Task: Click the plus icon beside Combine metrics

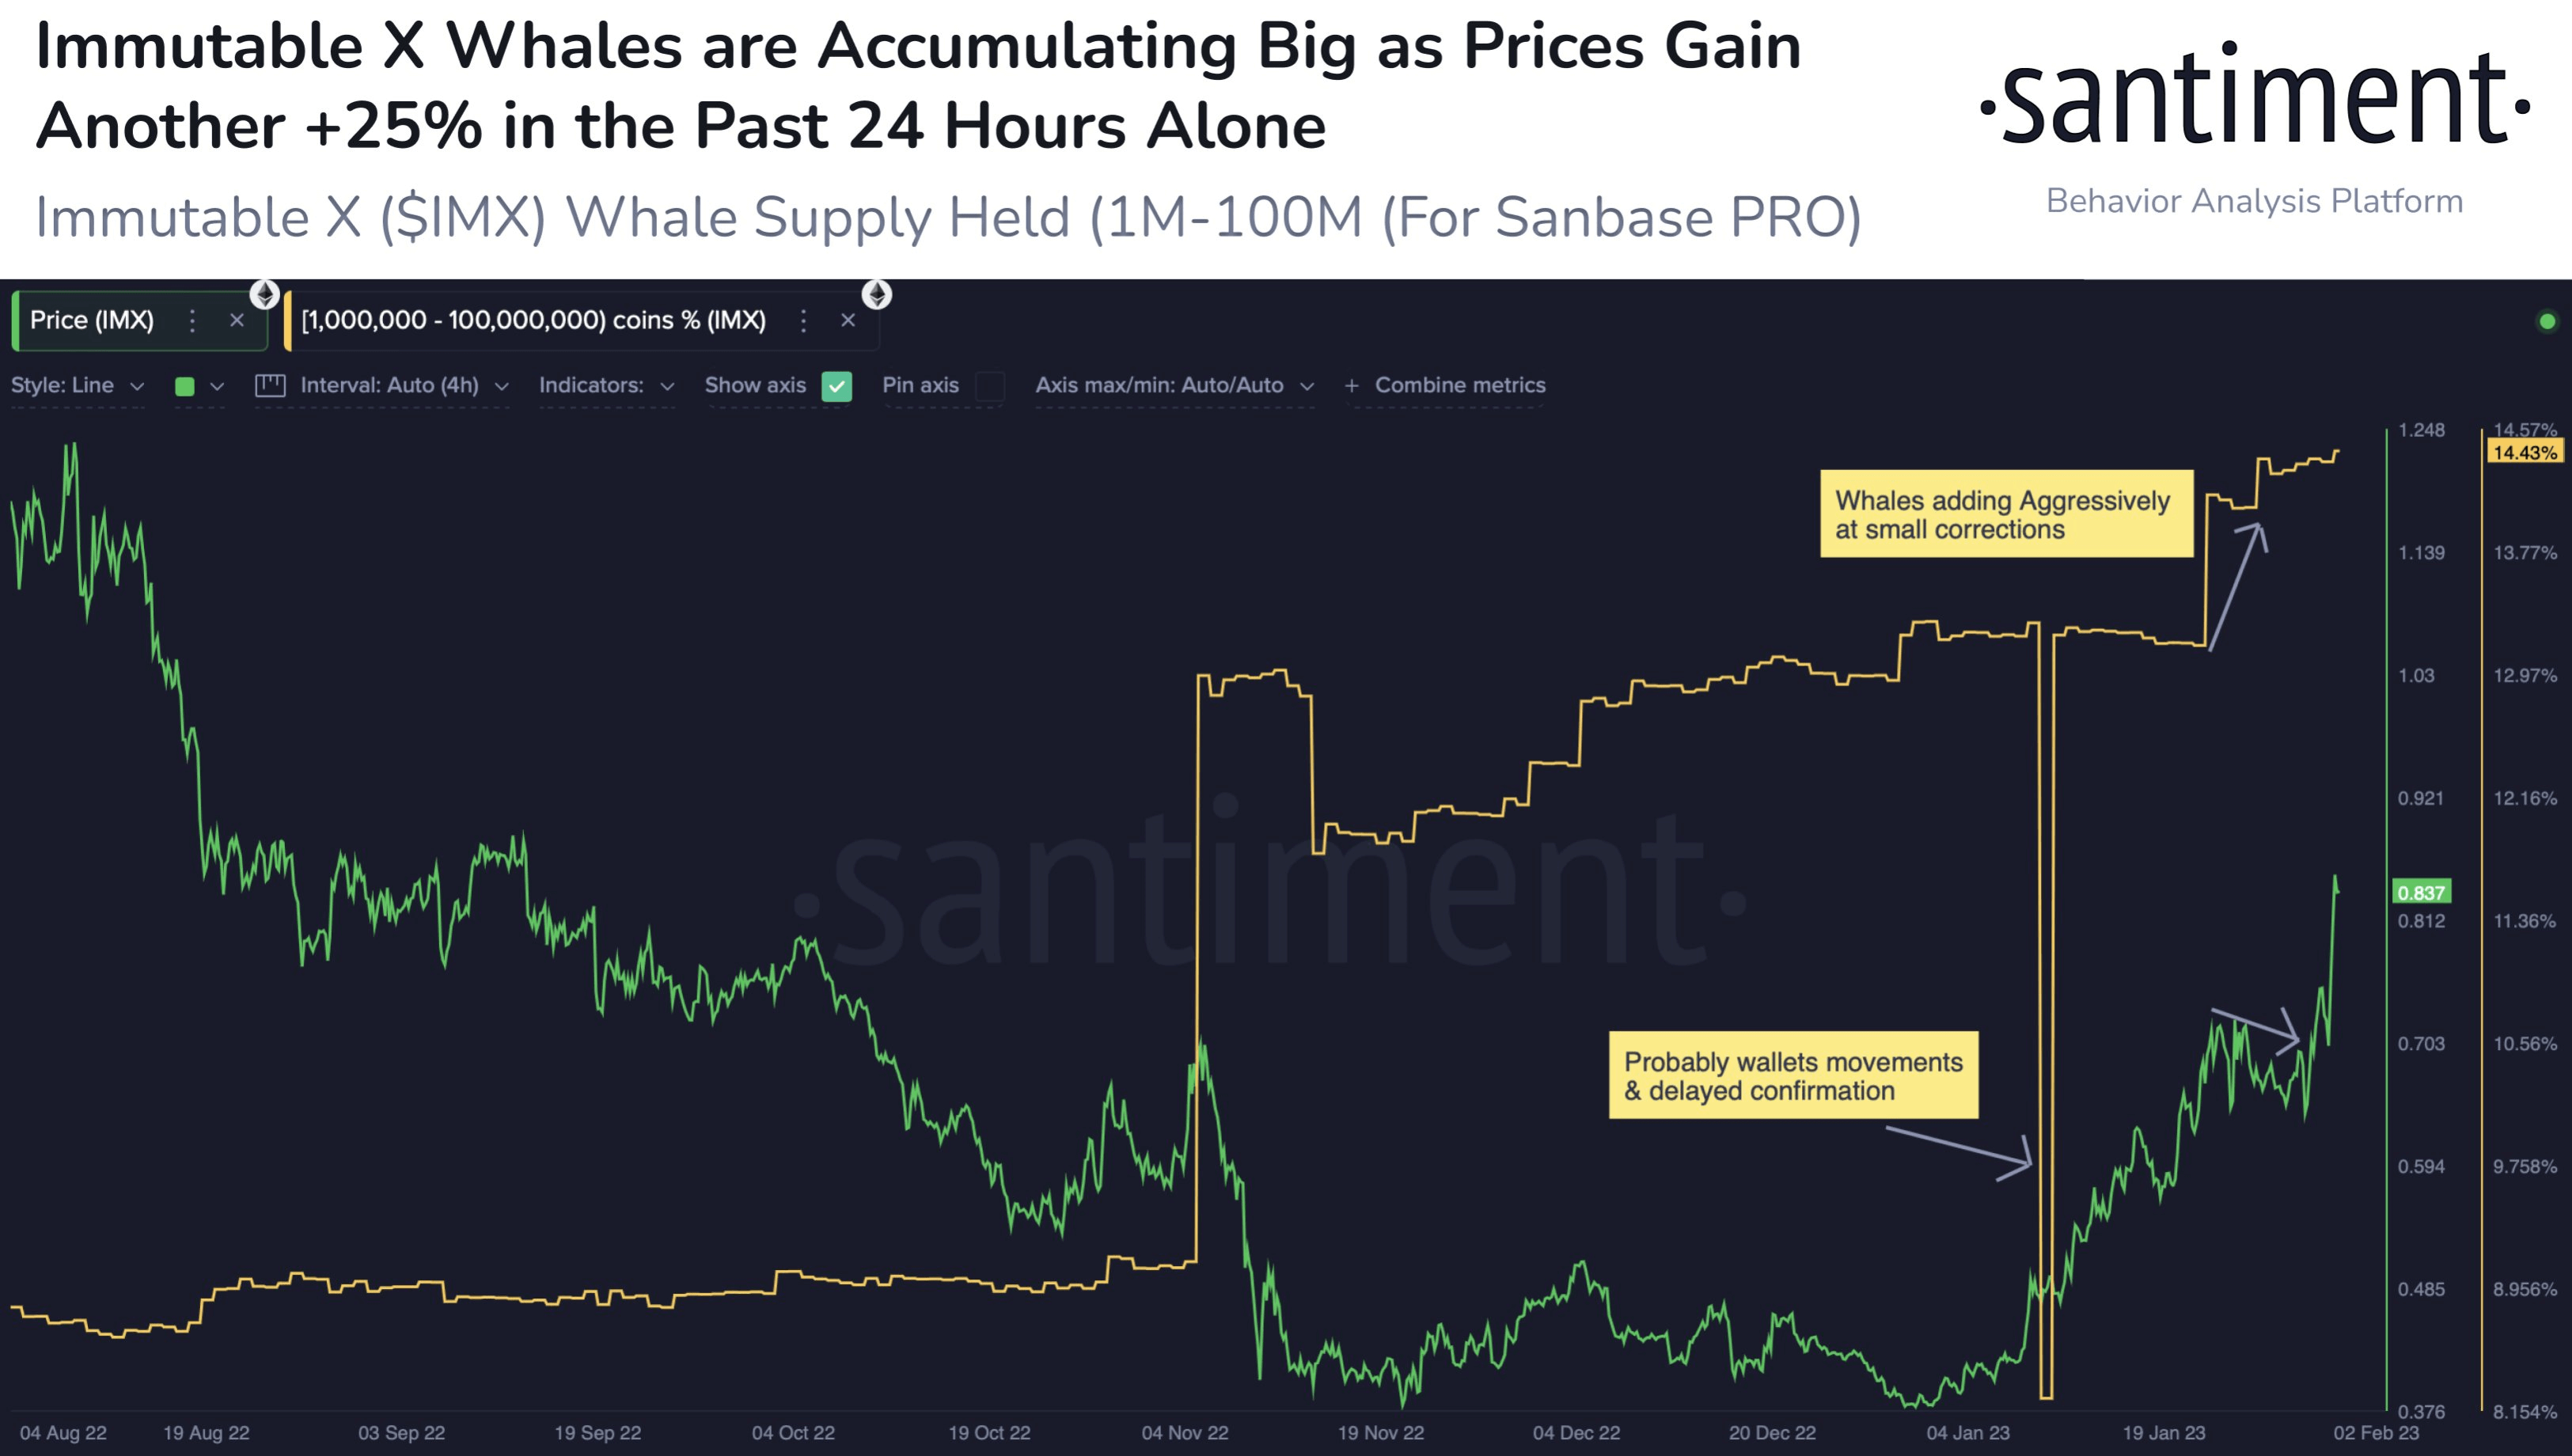Action: [x=1351, y=385]
